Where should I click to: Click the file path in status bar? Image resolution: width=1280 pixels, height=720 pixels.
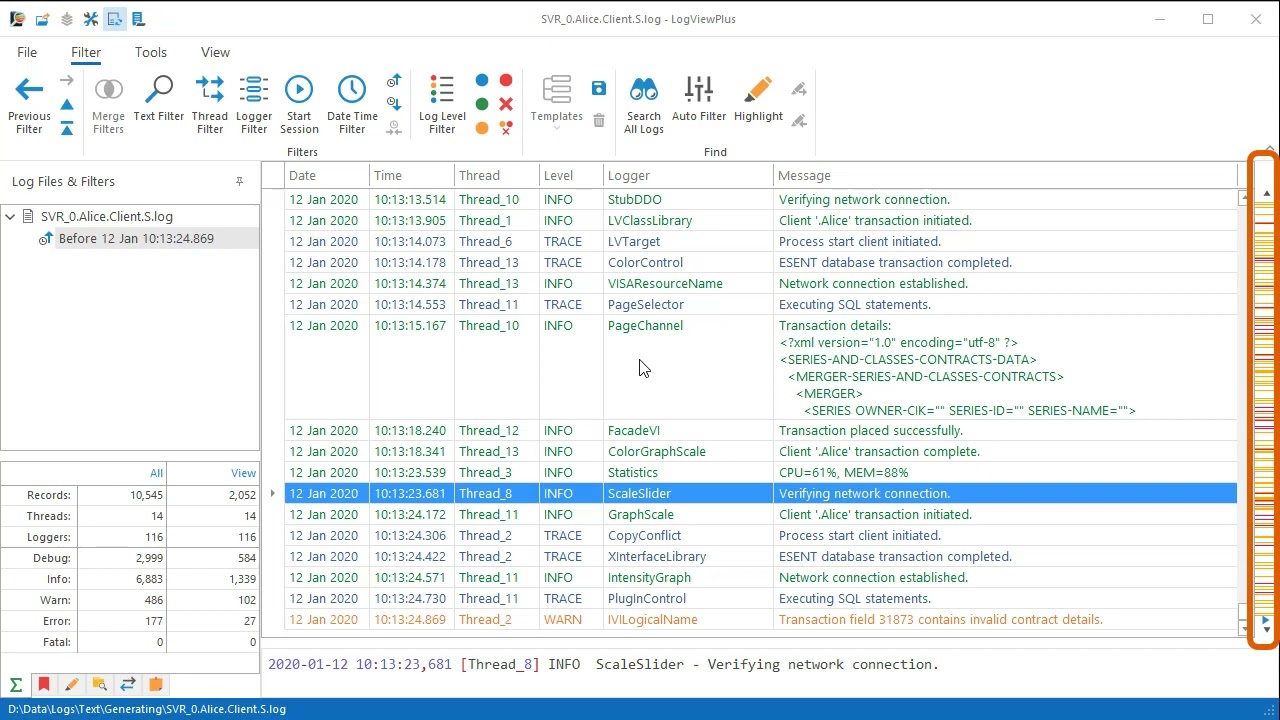147,709
